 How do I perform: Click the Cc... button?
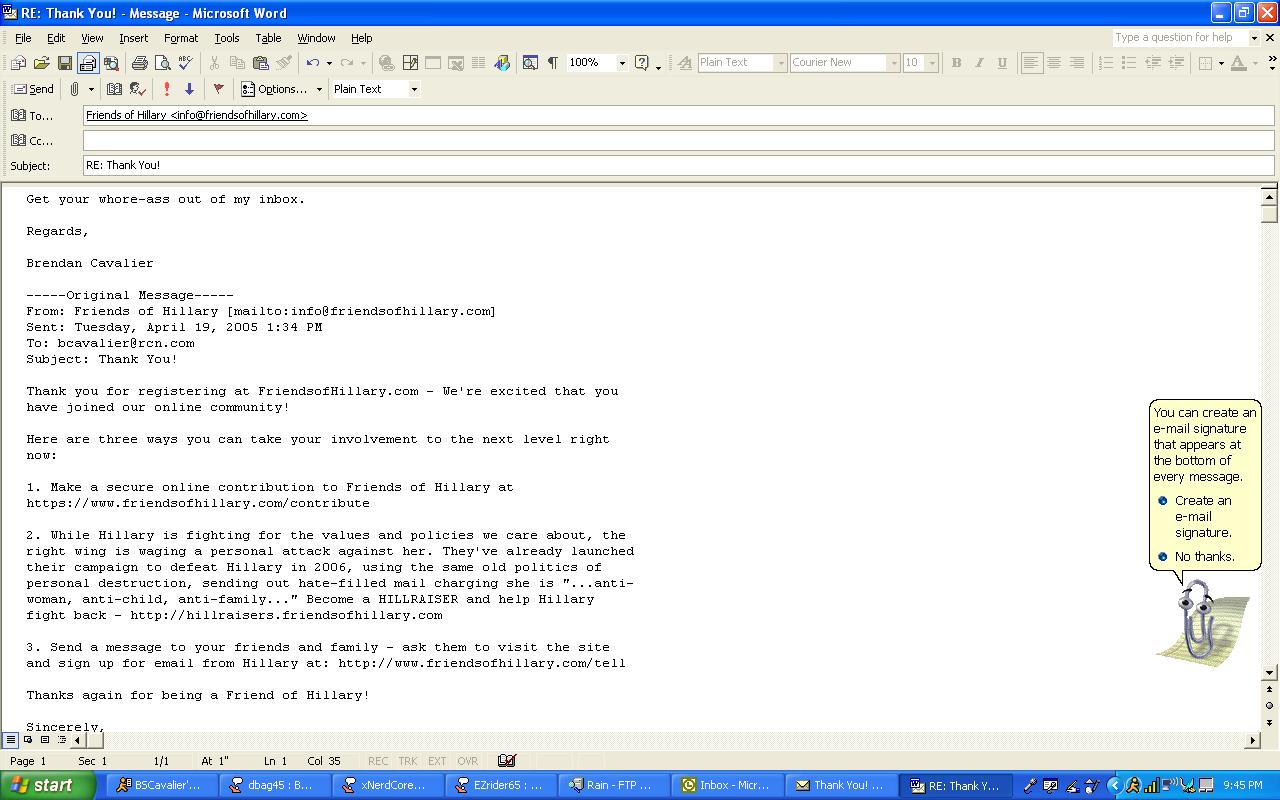click(32, 141)
